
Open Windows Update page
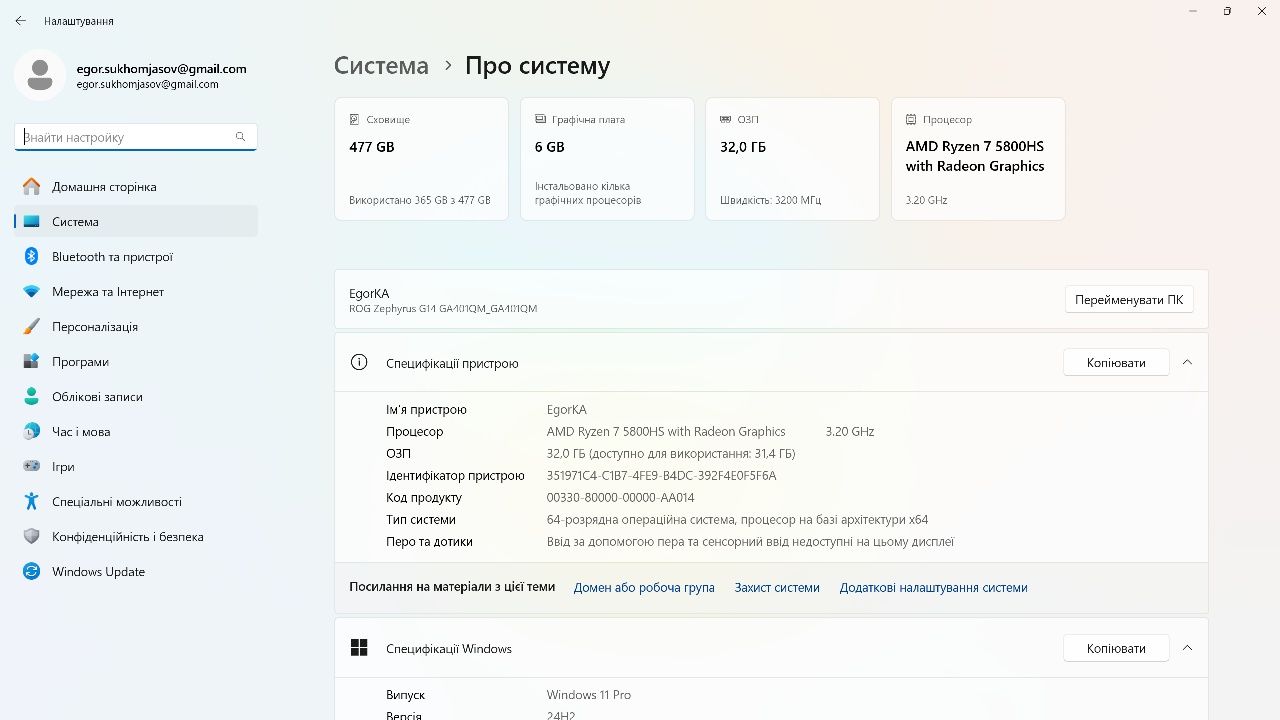(136, 572)
